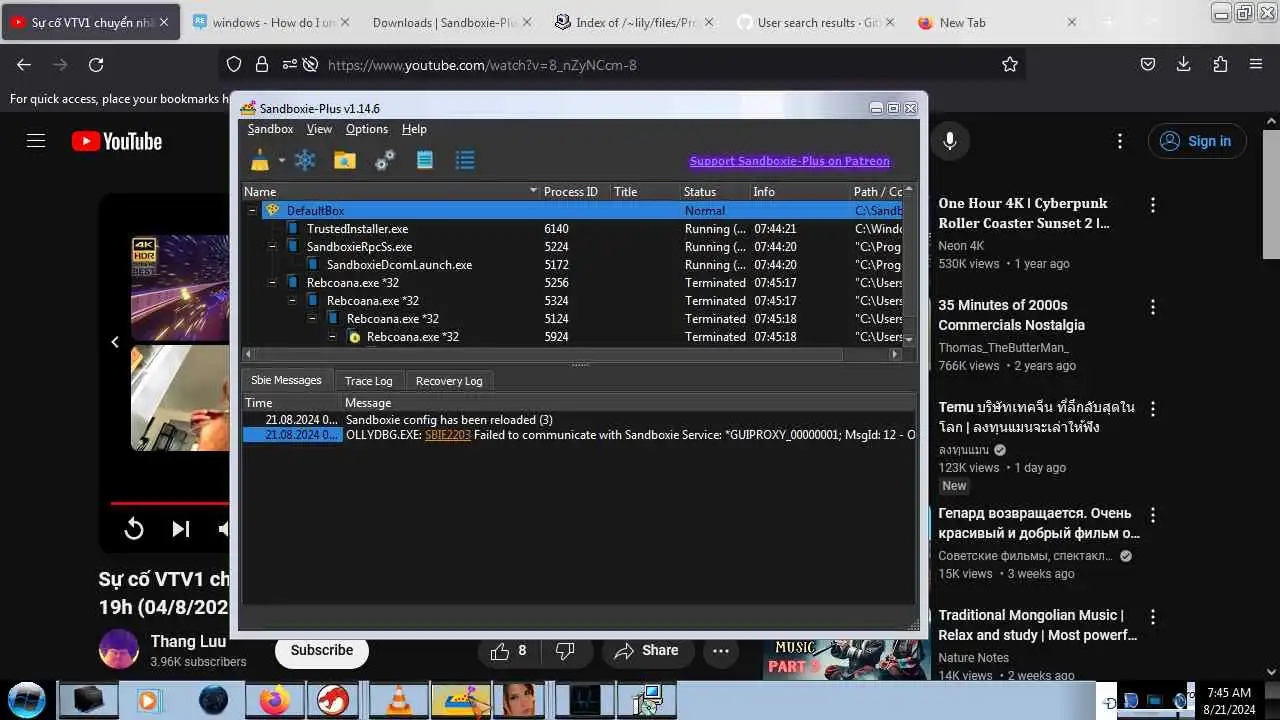The image size is (1280, 720).
Task: Click the Share button under the video
Action: [646, 651]
